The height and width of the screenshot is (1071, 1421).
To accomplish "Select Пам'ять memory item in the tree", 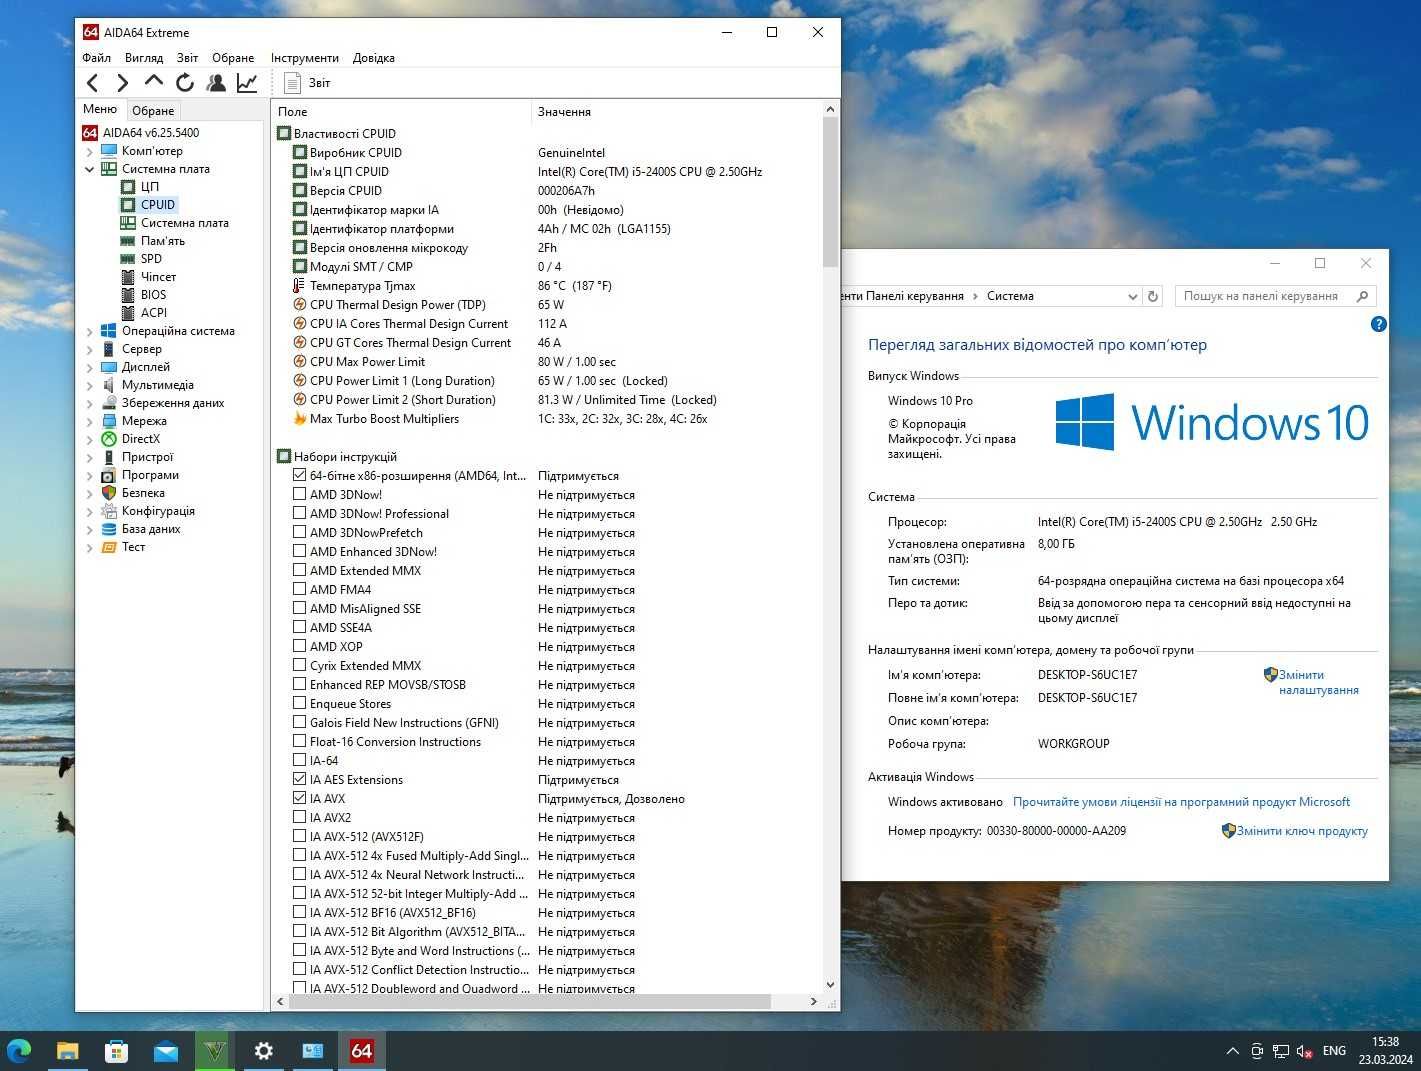I will coord(162,241).
